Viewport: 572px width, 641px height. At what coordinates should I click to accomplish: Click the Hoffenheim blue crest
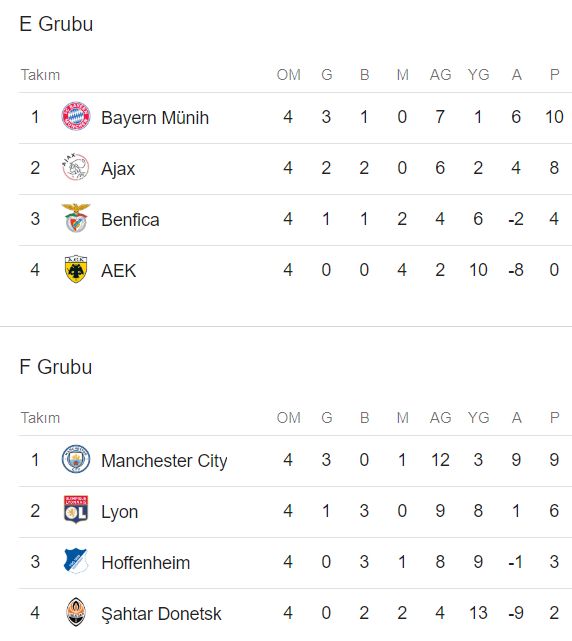click(76, 561)
